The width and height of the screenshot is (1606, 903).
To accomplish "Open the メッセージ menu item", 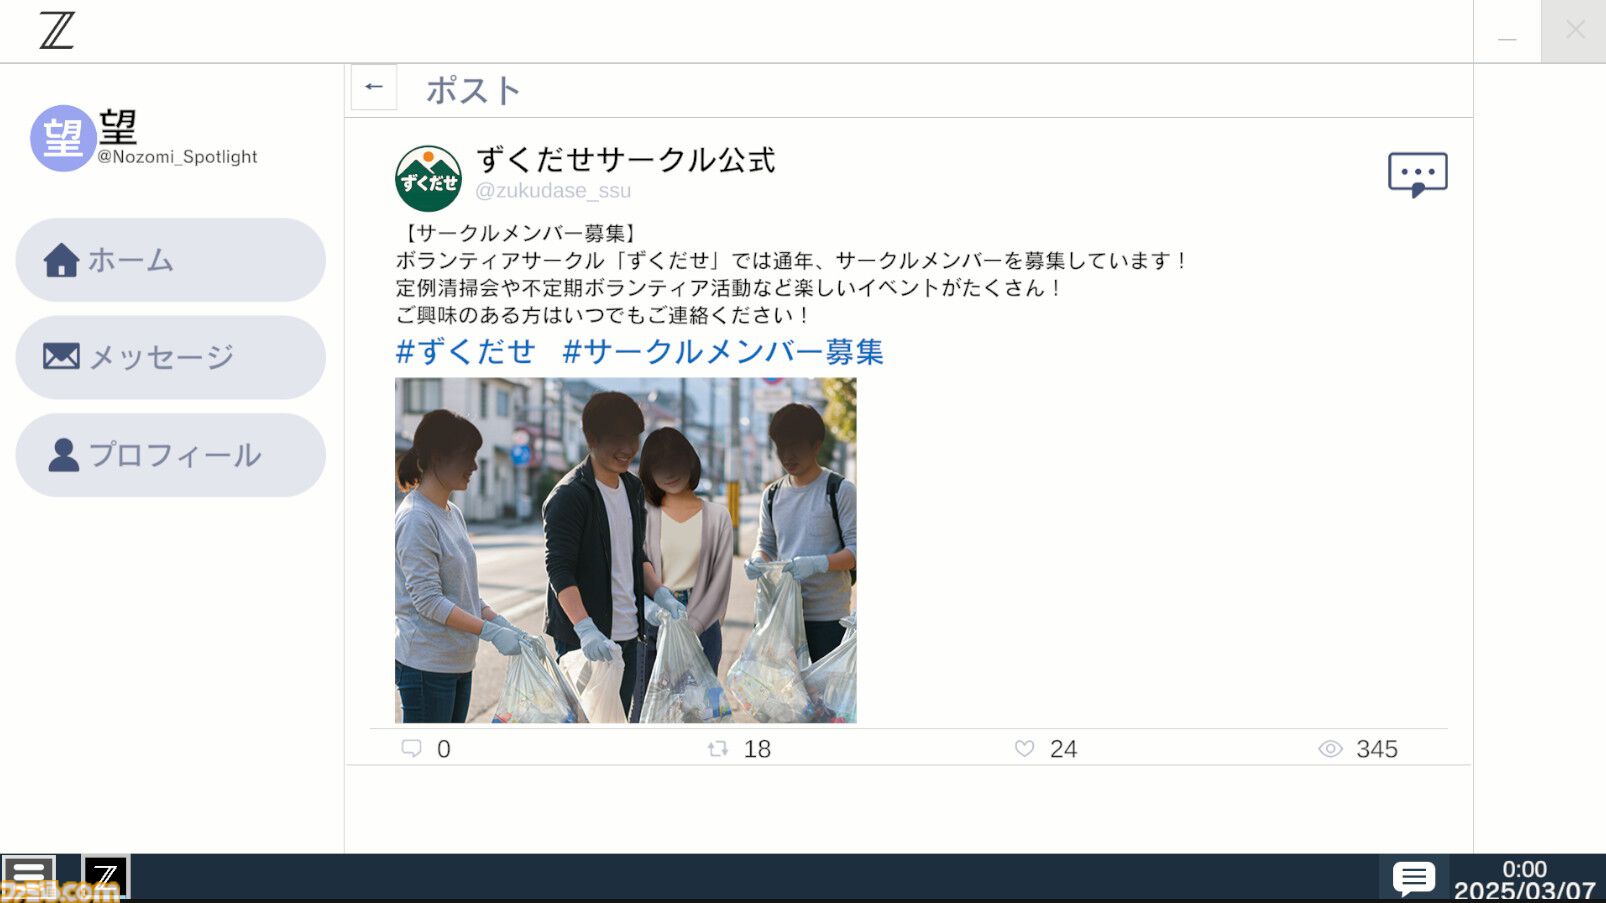I will (170, 357).
